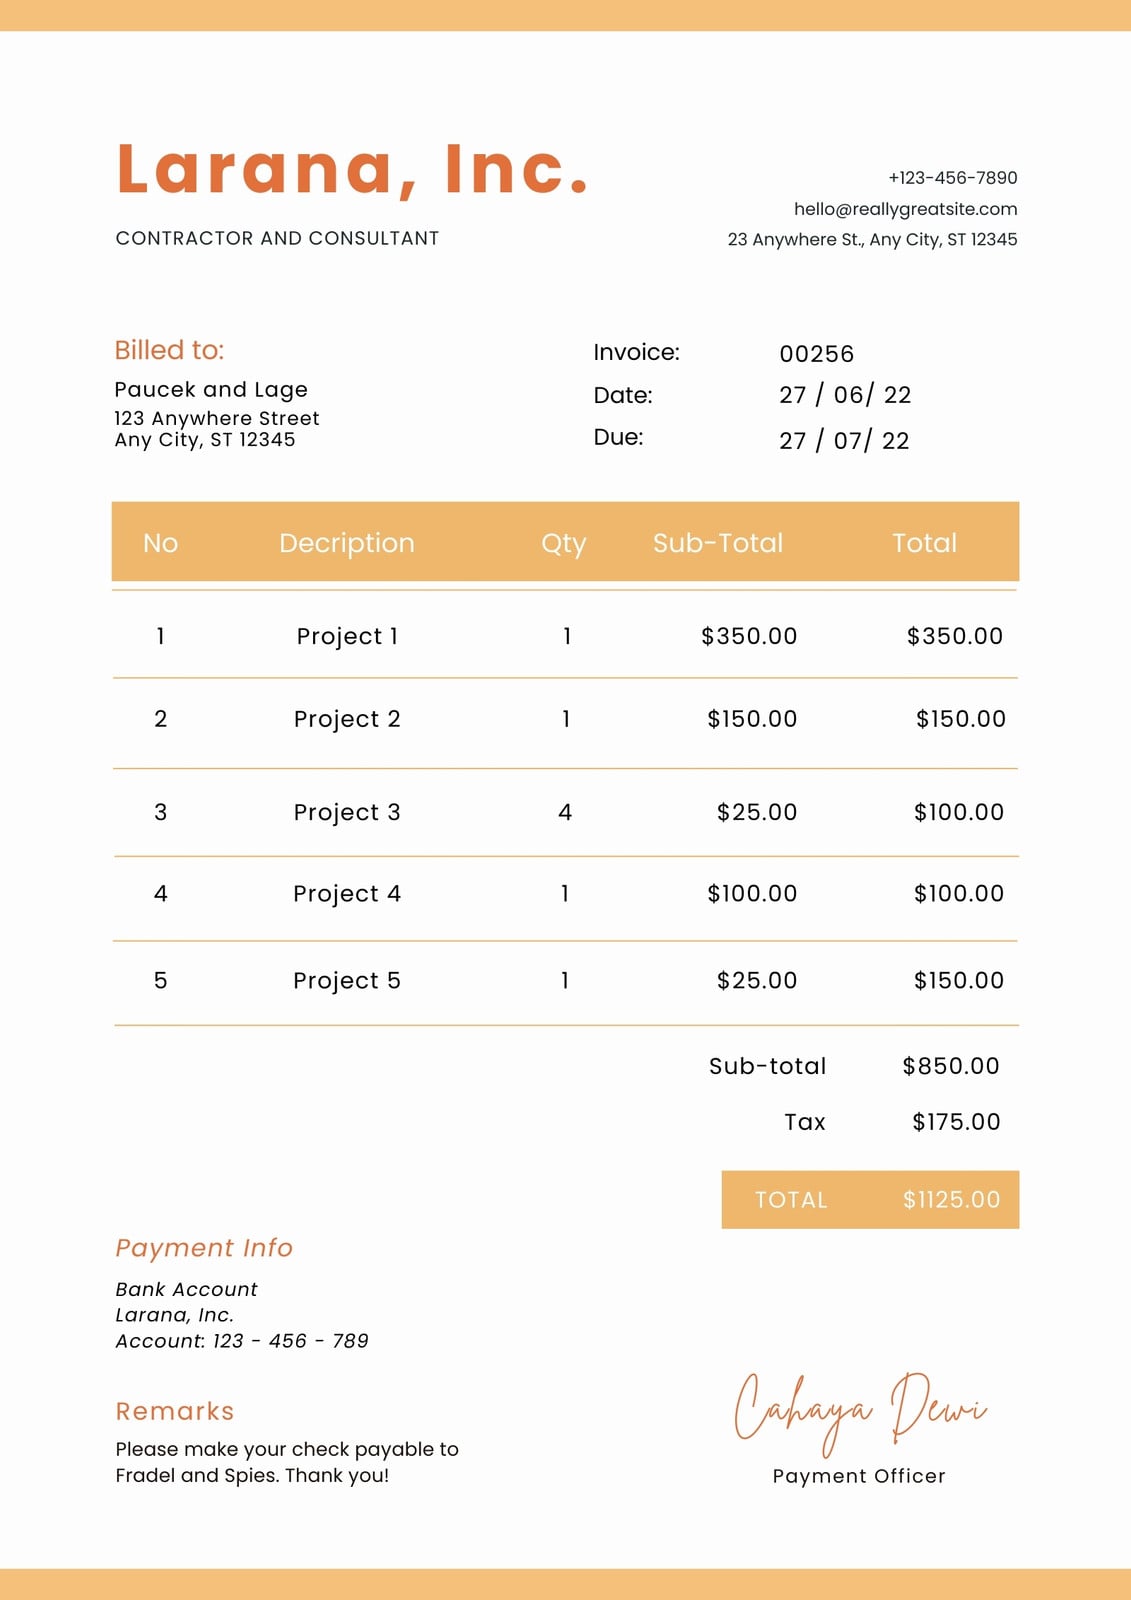The width and height of the screenshot is (1131, 1600).
Task: Select the invoice number 00256
Action: pyautogui.click(x=816, y=354)
